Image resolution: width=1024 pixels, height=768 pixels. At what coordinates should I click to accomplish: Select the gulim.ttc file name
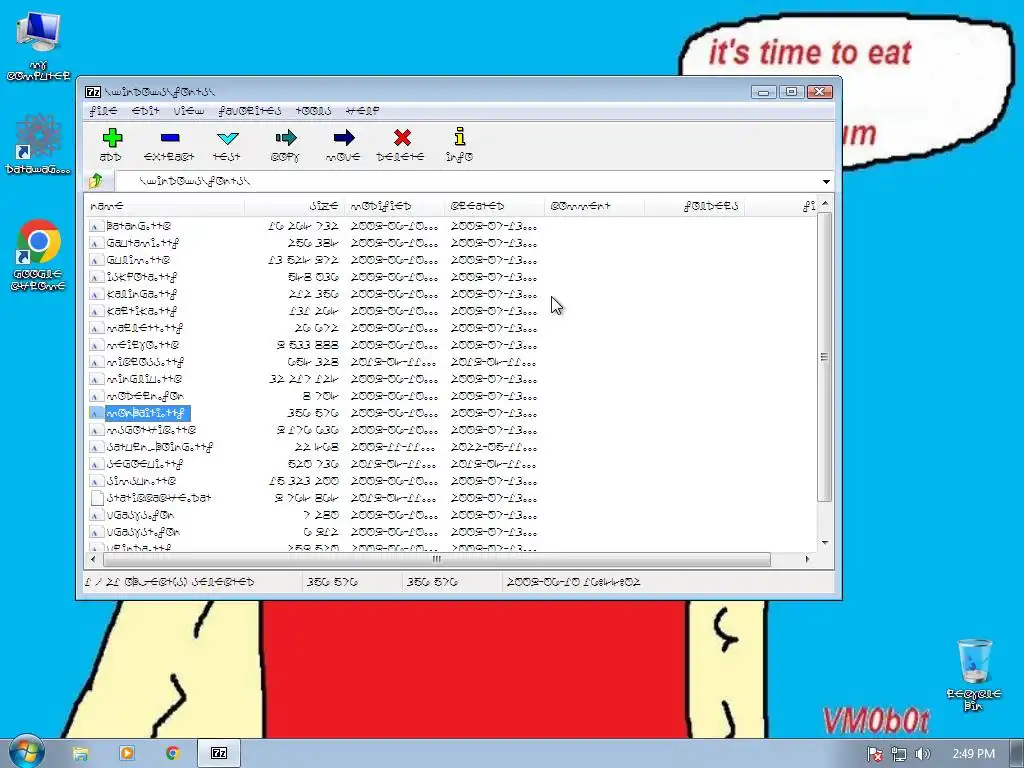click(138, 260)
